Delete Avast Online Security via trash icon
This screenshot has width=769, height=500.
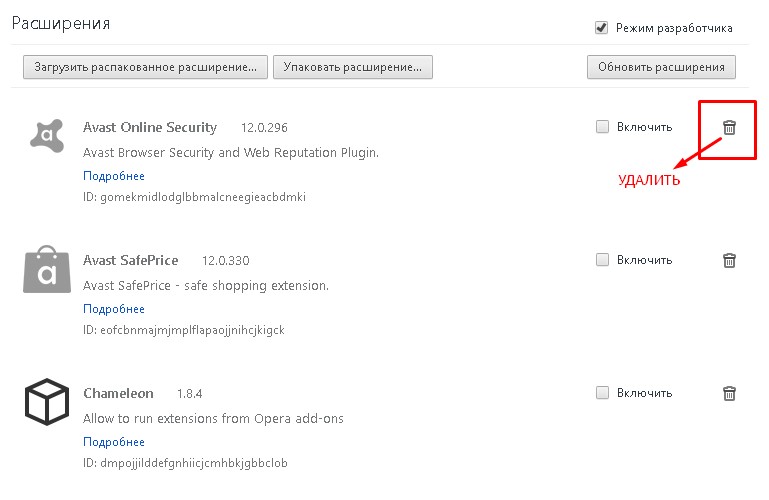[729, 127]
